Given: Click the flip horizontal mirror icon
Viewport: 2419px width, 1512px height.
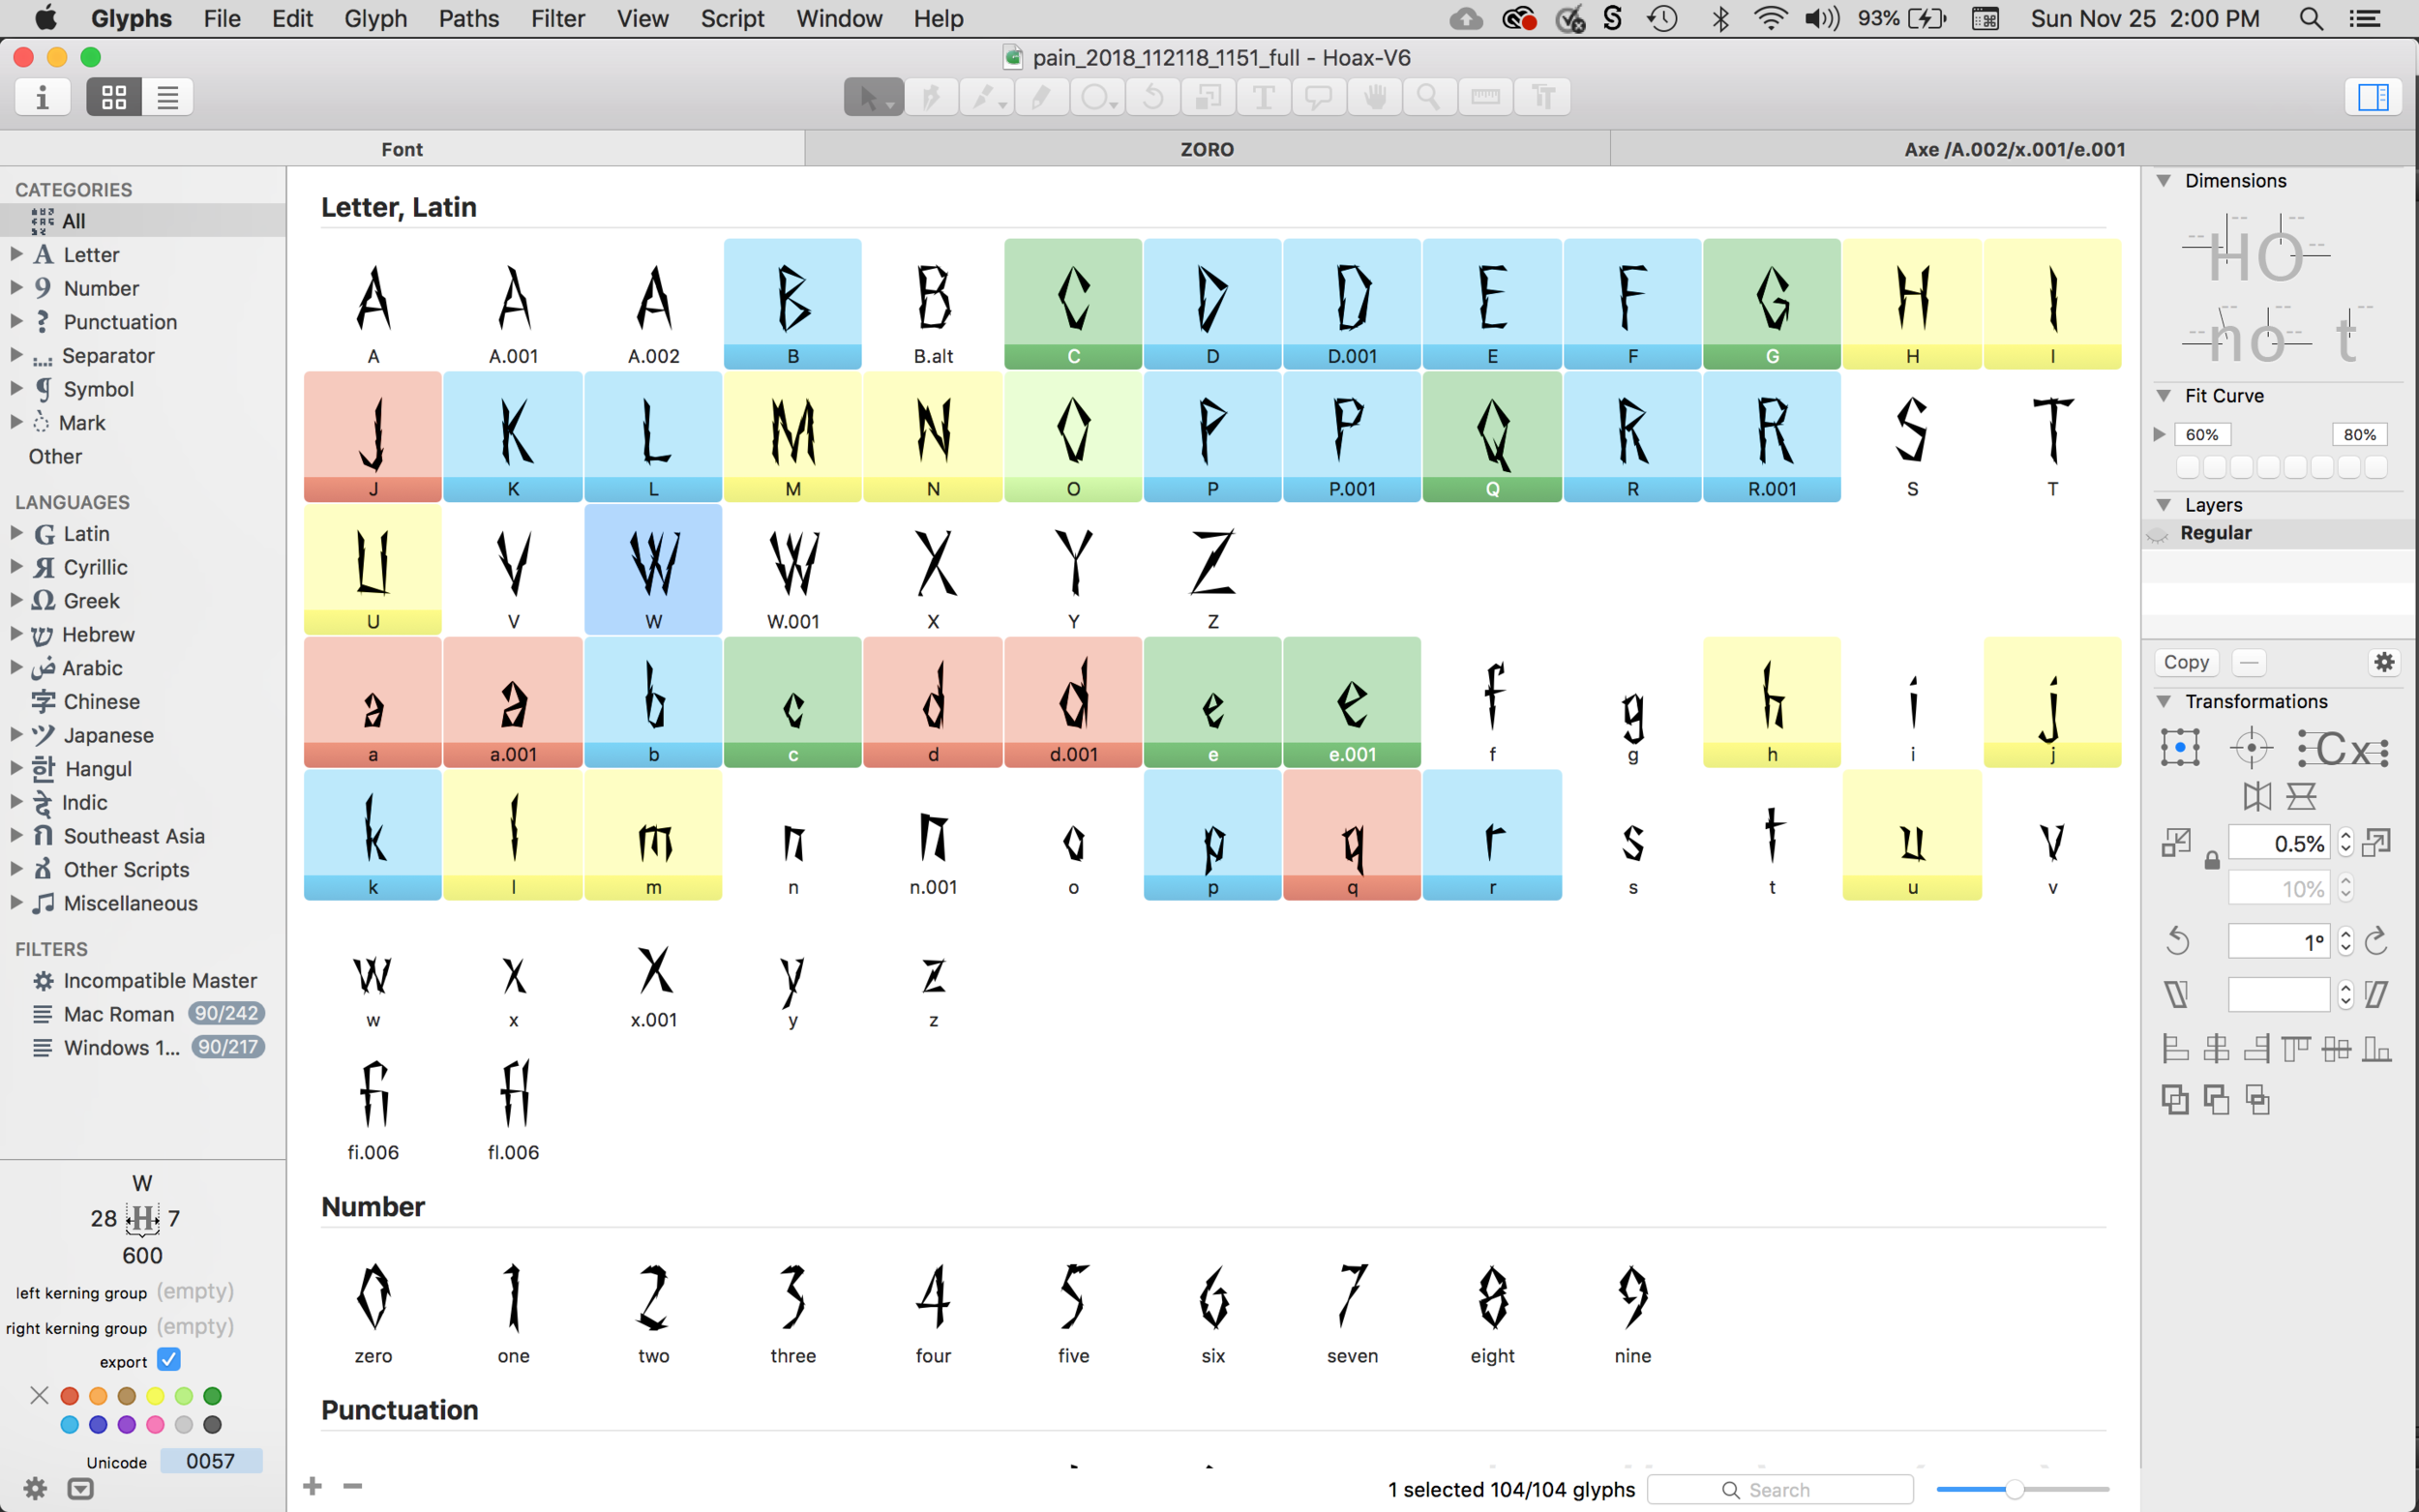Looking at the screenshot, I should coord(2257,796).
